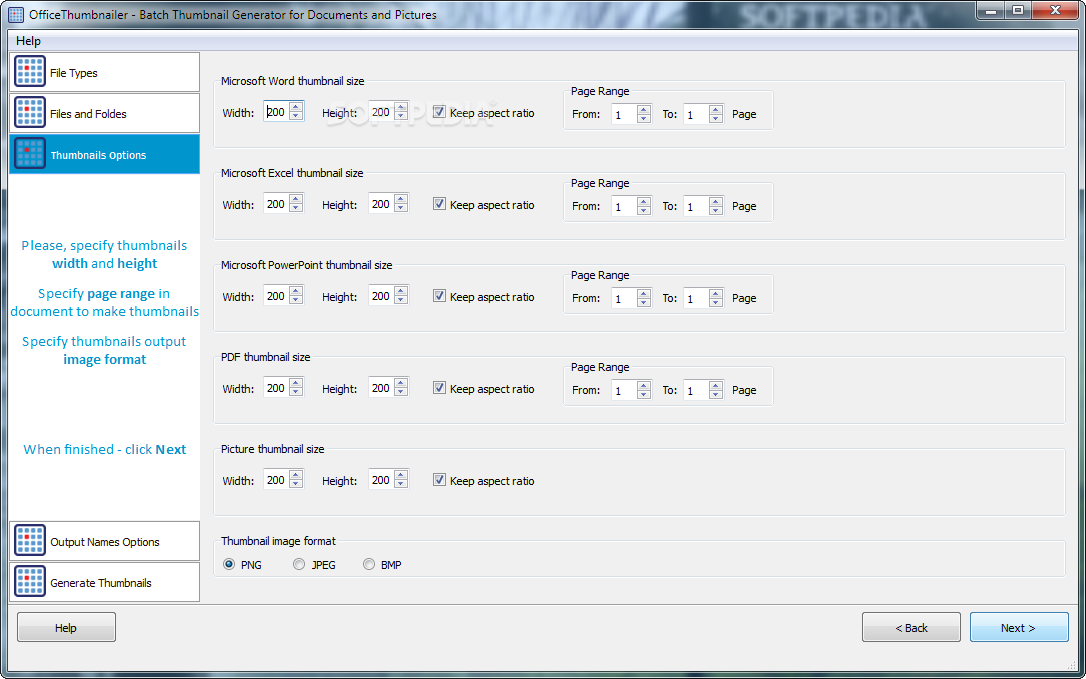The width and height of the screenshot is (1086, 679).
Task: Increase Microsoft Excel thumbnail height
Action: point(401,199)
